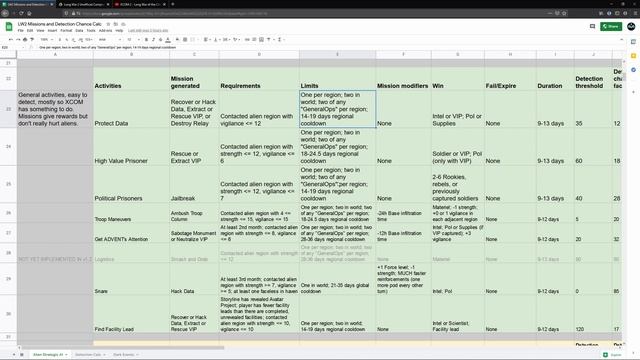
Task: Open the text wrapping dropdown
Action: coord(226,40)
